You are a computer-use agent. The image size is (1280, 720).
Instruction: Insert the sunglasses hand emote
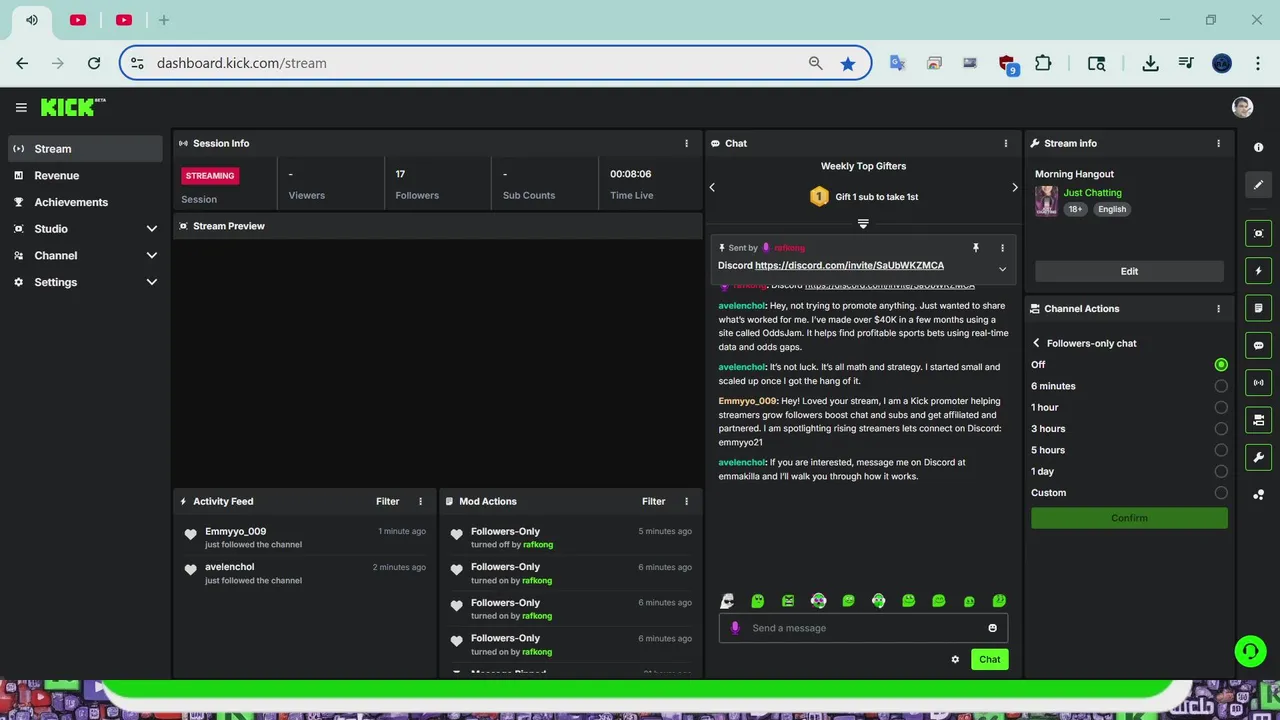[727, 601]
